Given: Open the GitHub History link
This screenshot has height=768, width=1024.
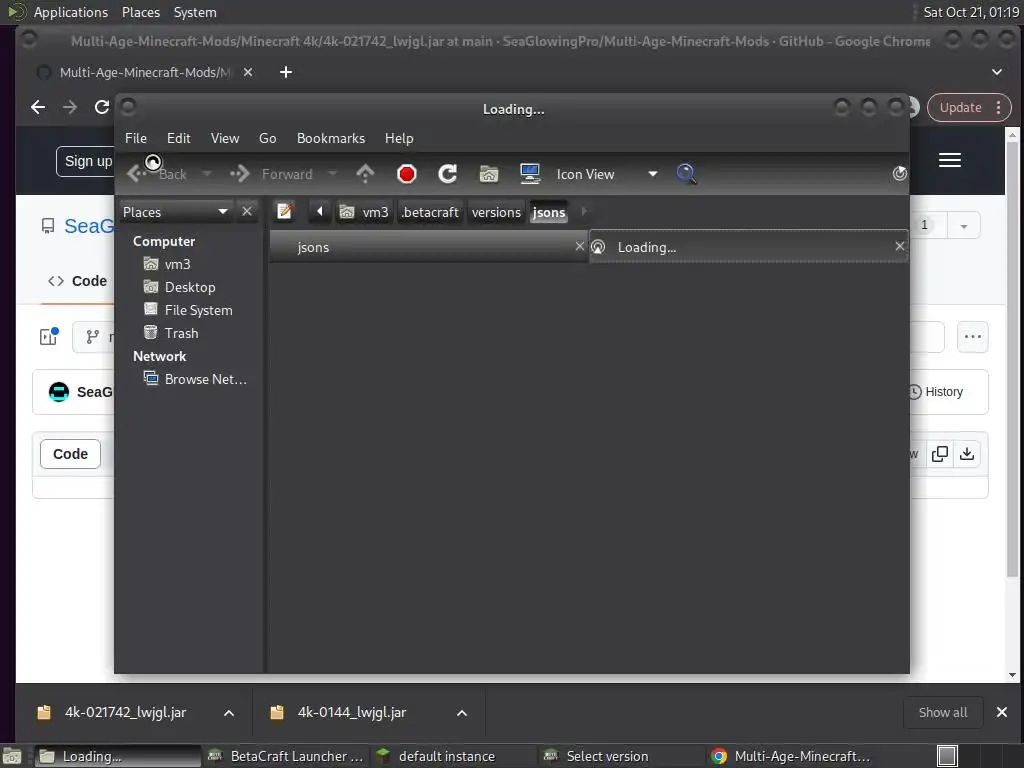Looking at the screenshot, I should pos(936,392).
